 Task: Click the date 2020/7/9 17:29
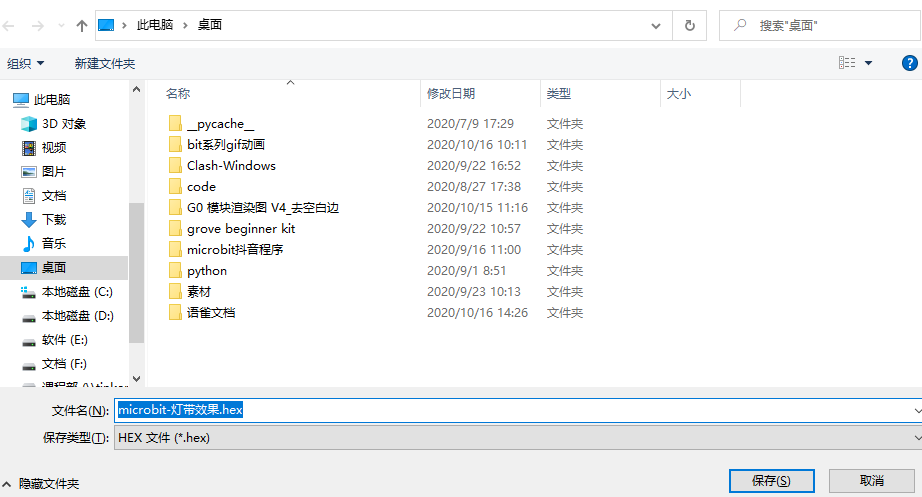[x=470, y=124]
